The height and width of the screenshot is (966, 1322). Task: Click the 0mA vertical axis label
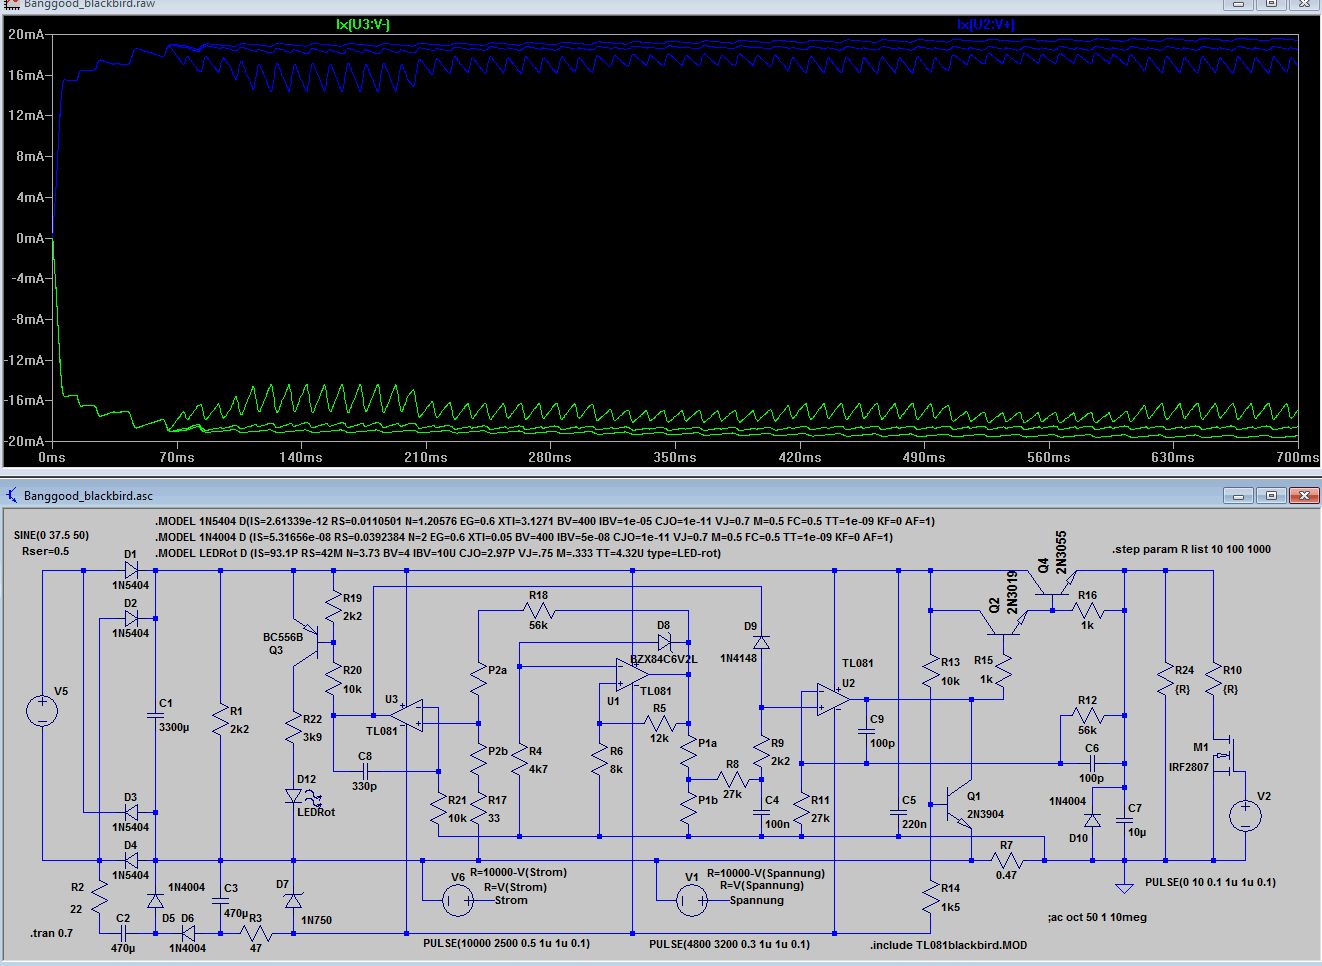[x=27, y=238]
